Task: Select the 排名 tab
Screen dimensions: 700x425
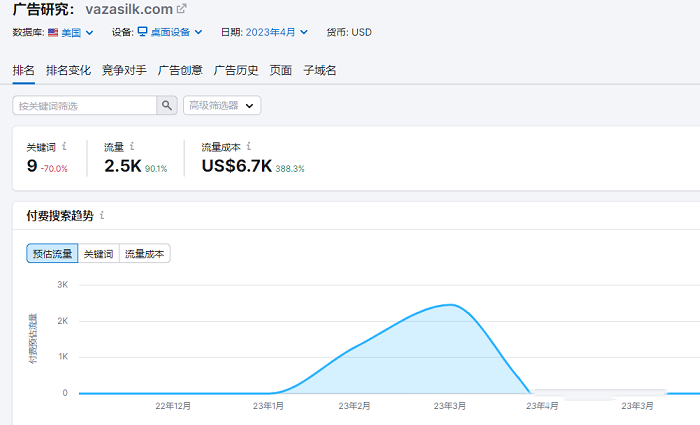Action: (23, 70)
